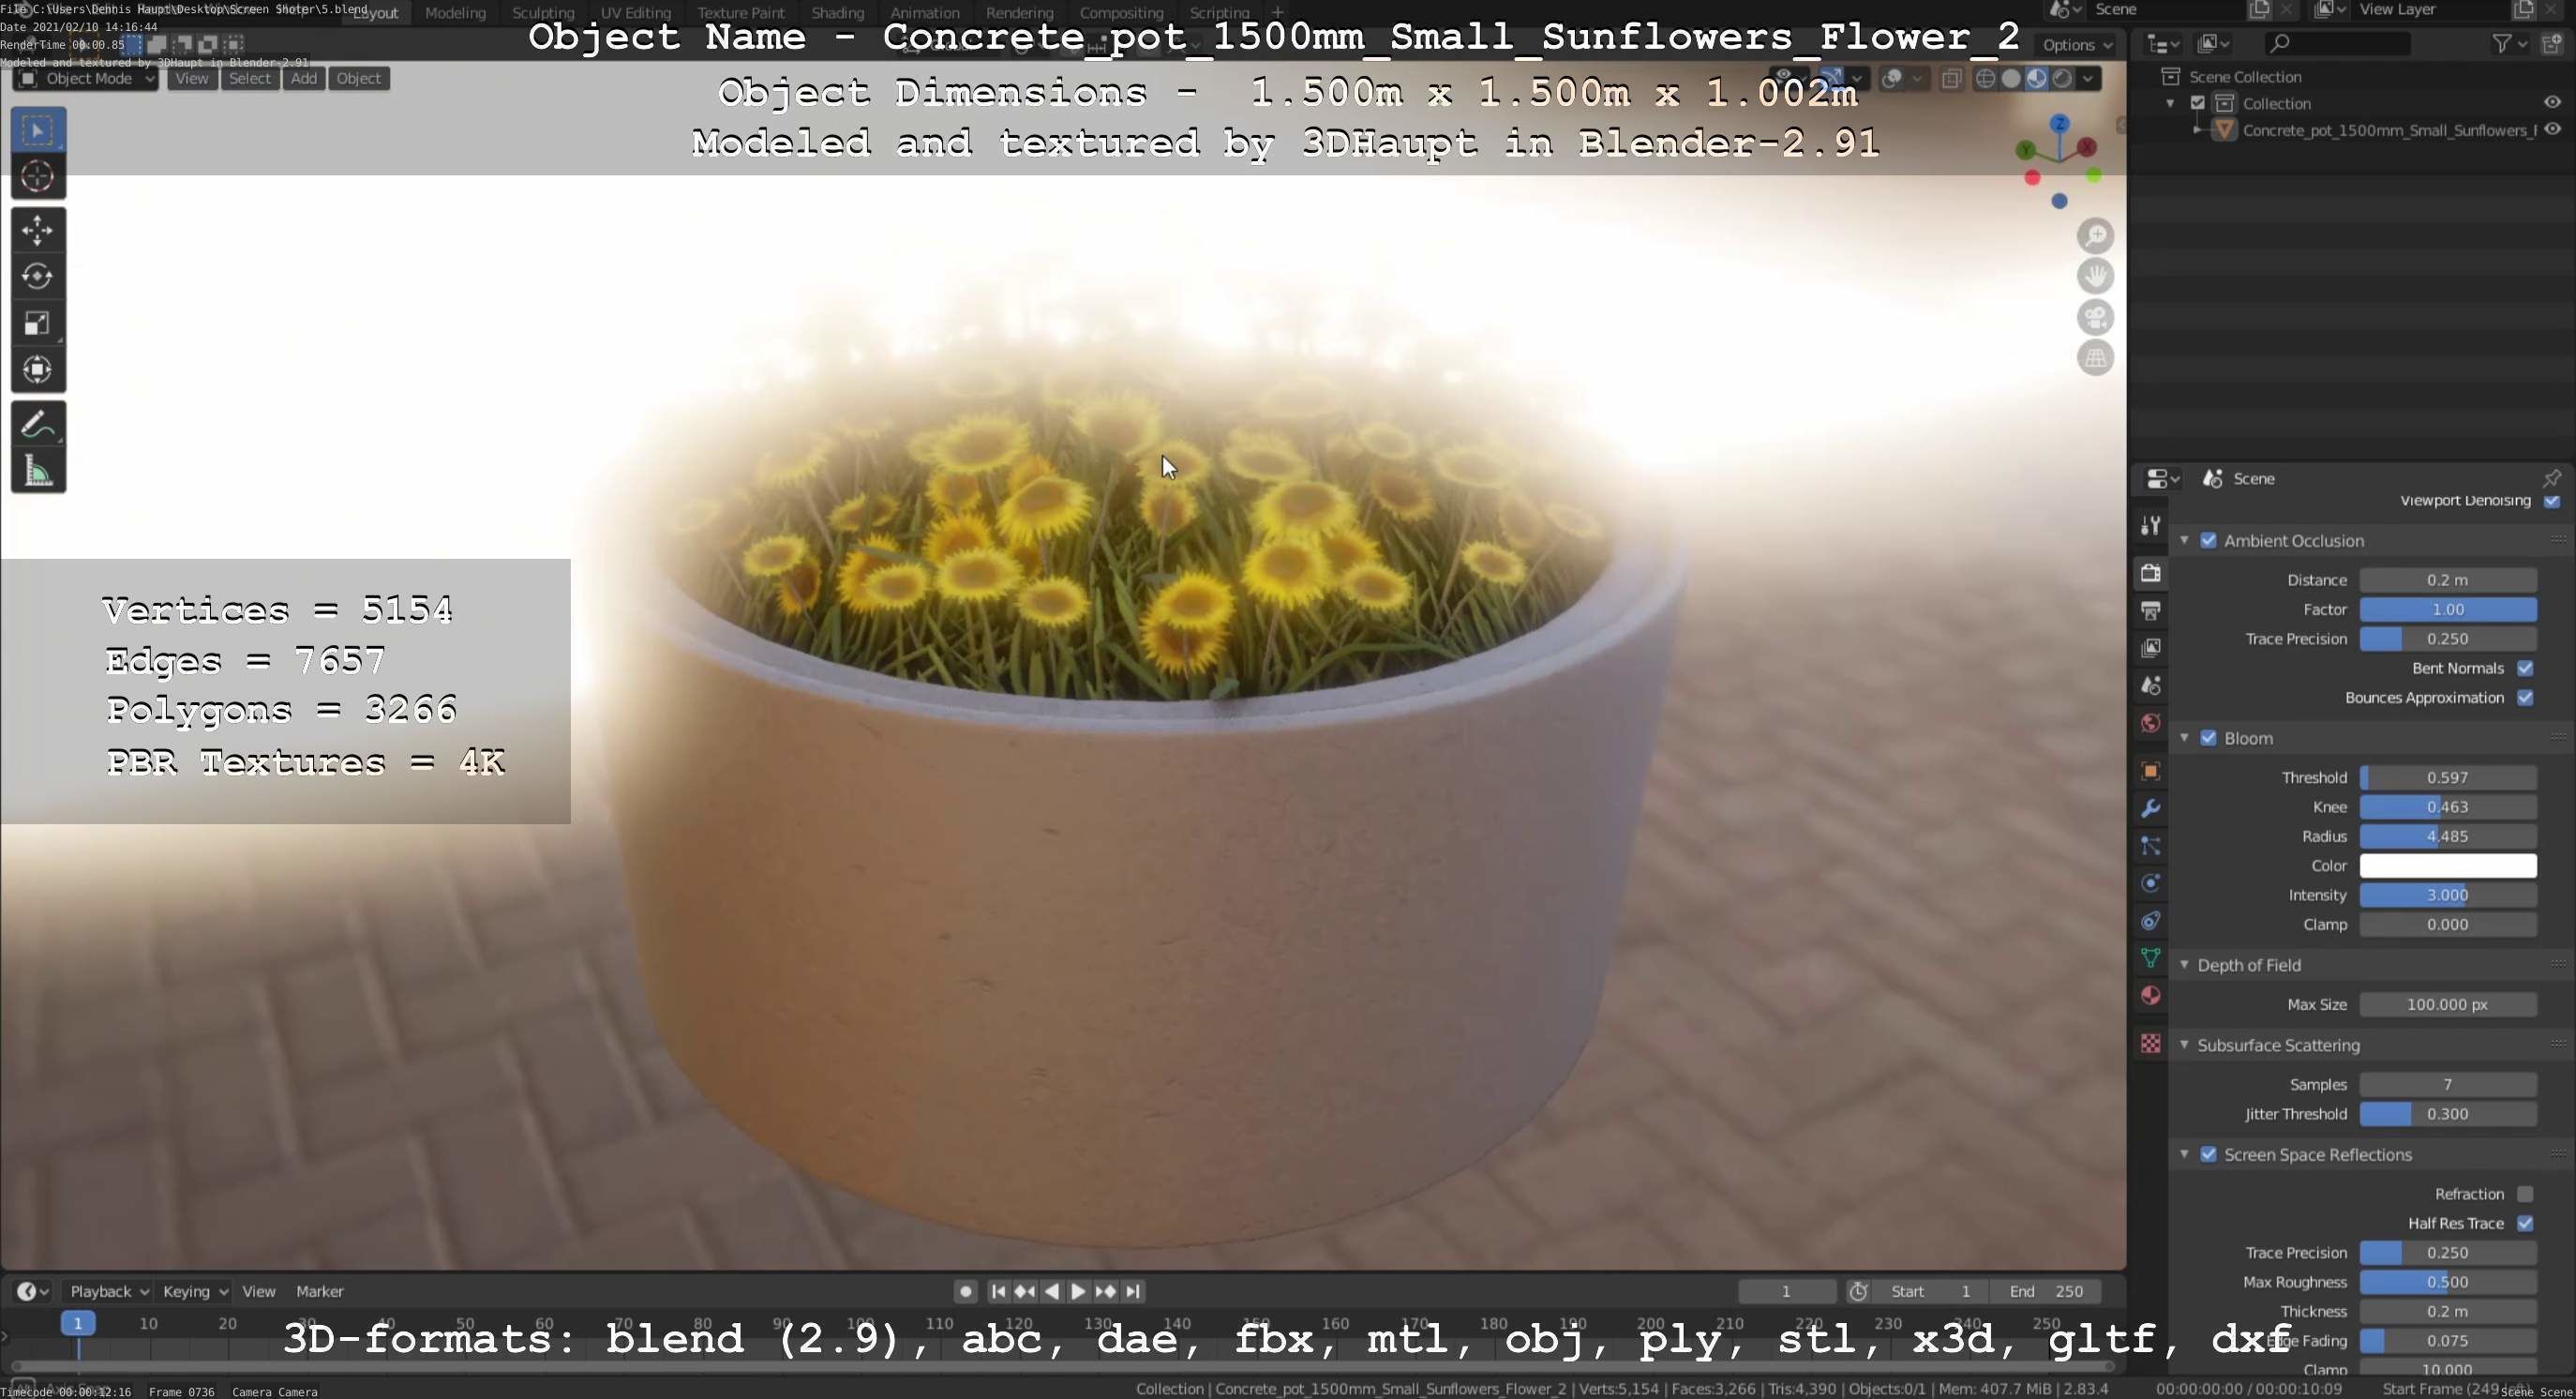Viewport: 2576px width, 1399px height.
Task: Open the Object Mode dropdown
Action: click(85, 79)
